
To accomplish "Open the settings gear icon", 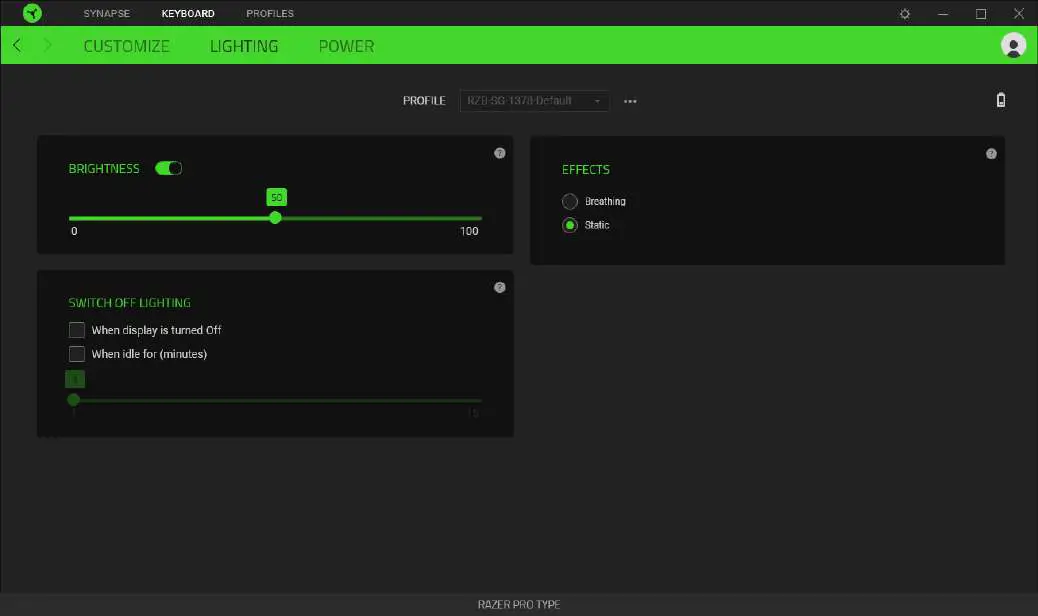I will 905,14.
